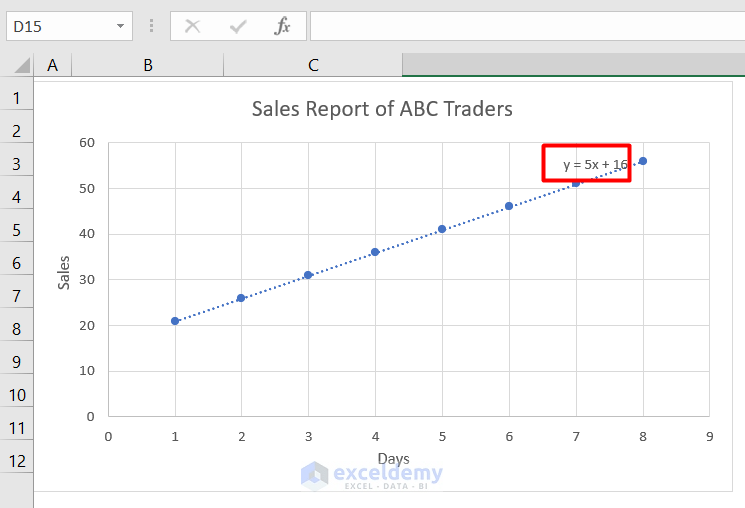Select the Days horizontal axis title
Screen dimensions: 745x508
click(x=393, y=459)
